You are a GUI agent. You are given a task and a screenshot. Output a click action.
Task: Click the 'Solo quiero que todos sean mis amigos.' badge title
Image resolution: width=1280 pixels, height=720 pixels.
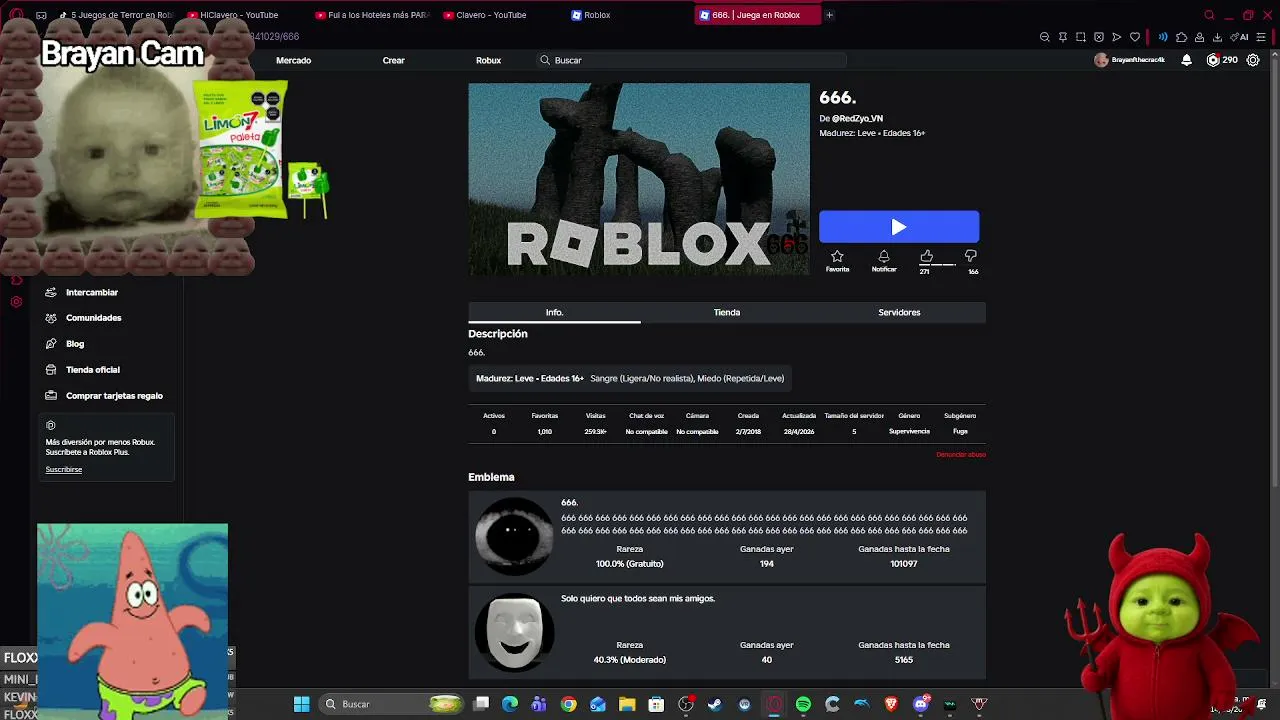click(638, 599)
